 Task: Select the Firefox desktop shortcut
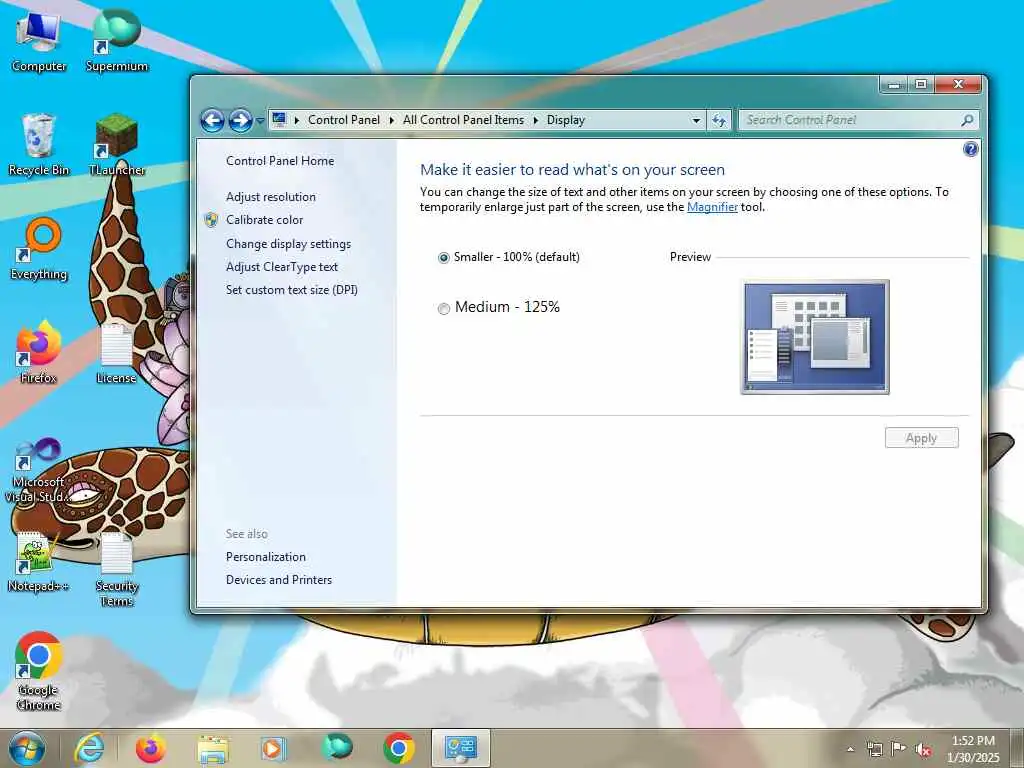(39, 351)
